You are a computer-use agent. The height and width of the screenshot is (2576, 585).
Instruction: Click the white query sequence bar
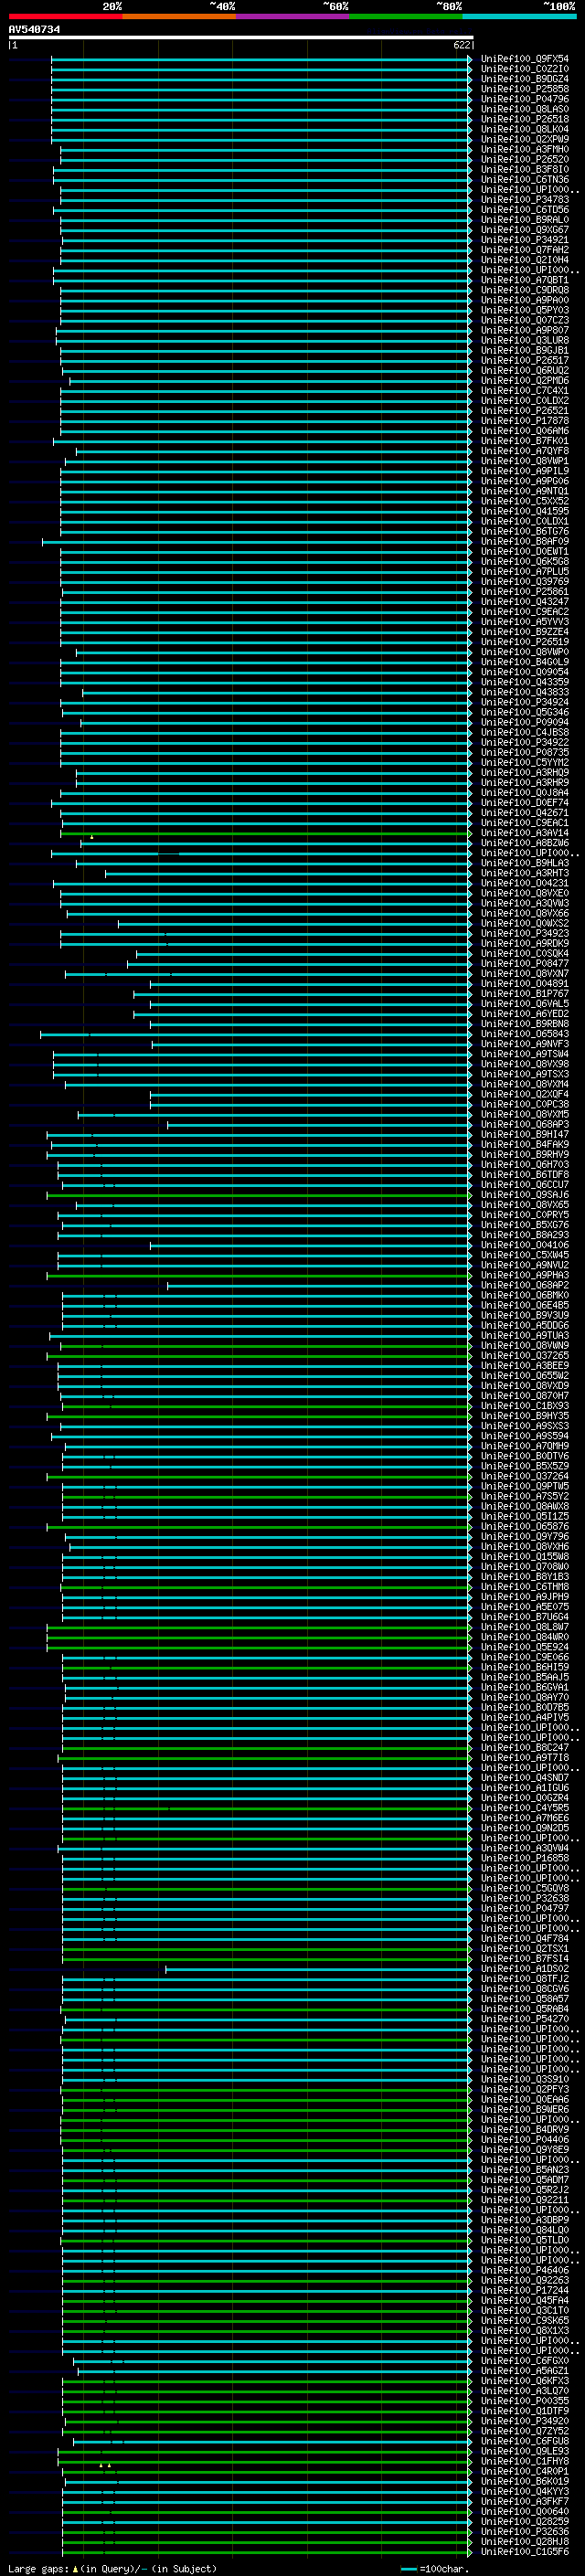point(241,38)
